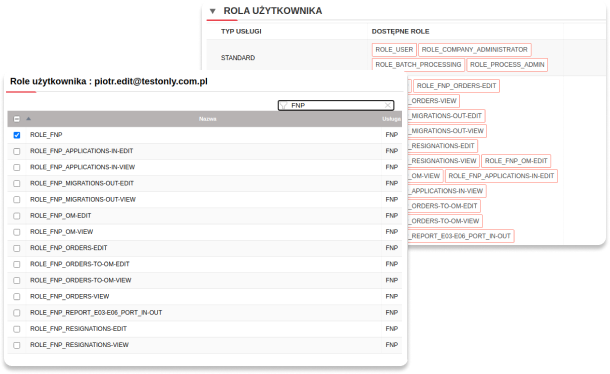The height and width of the screenshot is (374, 610).
Task: Click the MIGRATIONS-OUT-VIEW tag in background panel
Action: point(447,131)
